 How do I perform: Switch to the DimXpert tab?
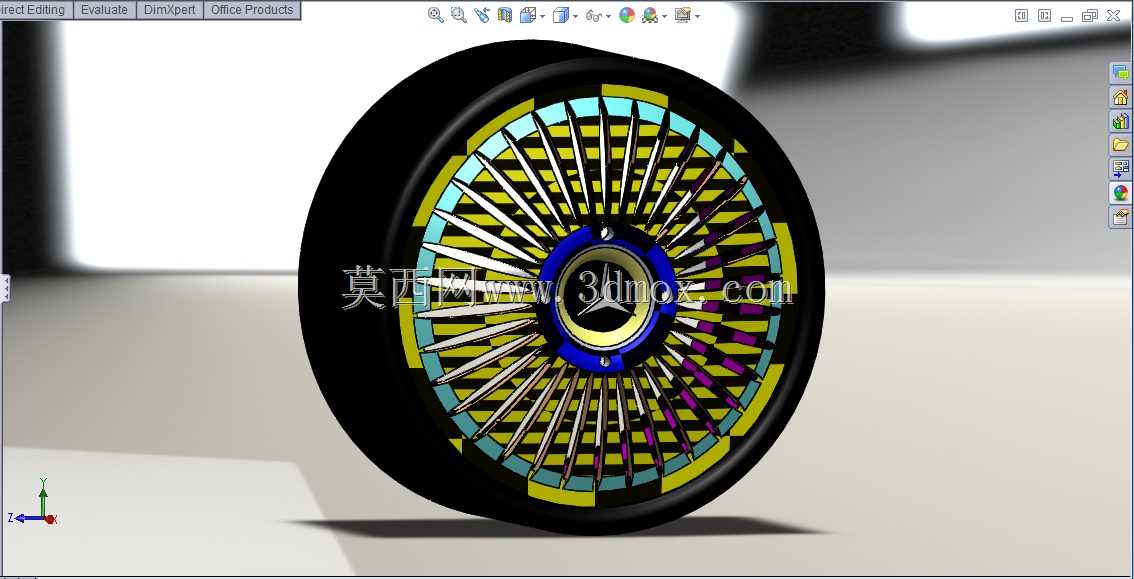pos(169,9)
